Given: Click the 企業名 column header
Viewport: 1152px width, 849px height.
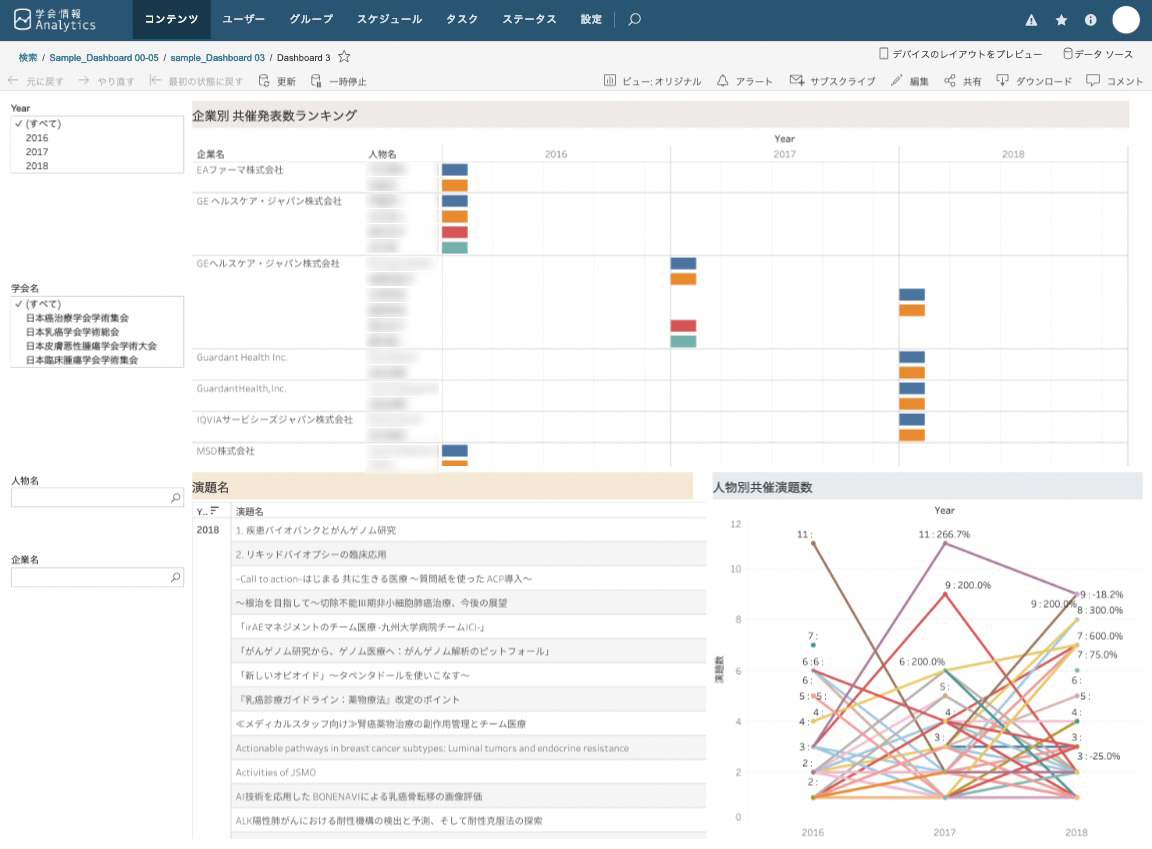Looking at the screenshot, I should pyautogui.click(x=211, y=154).
